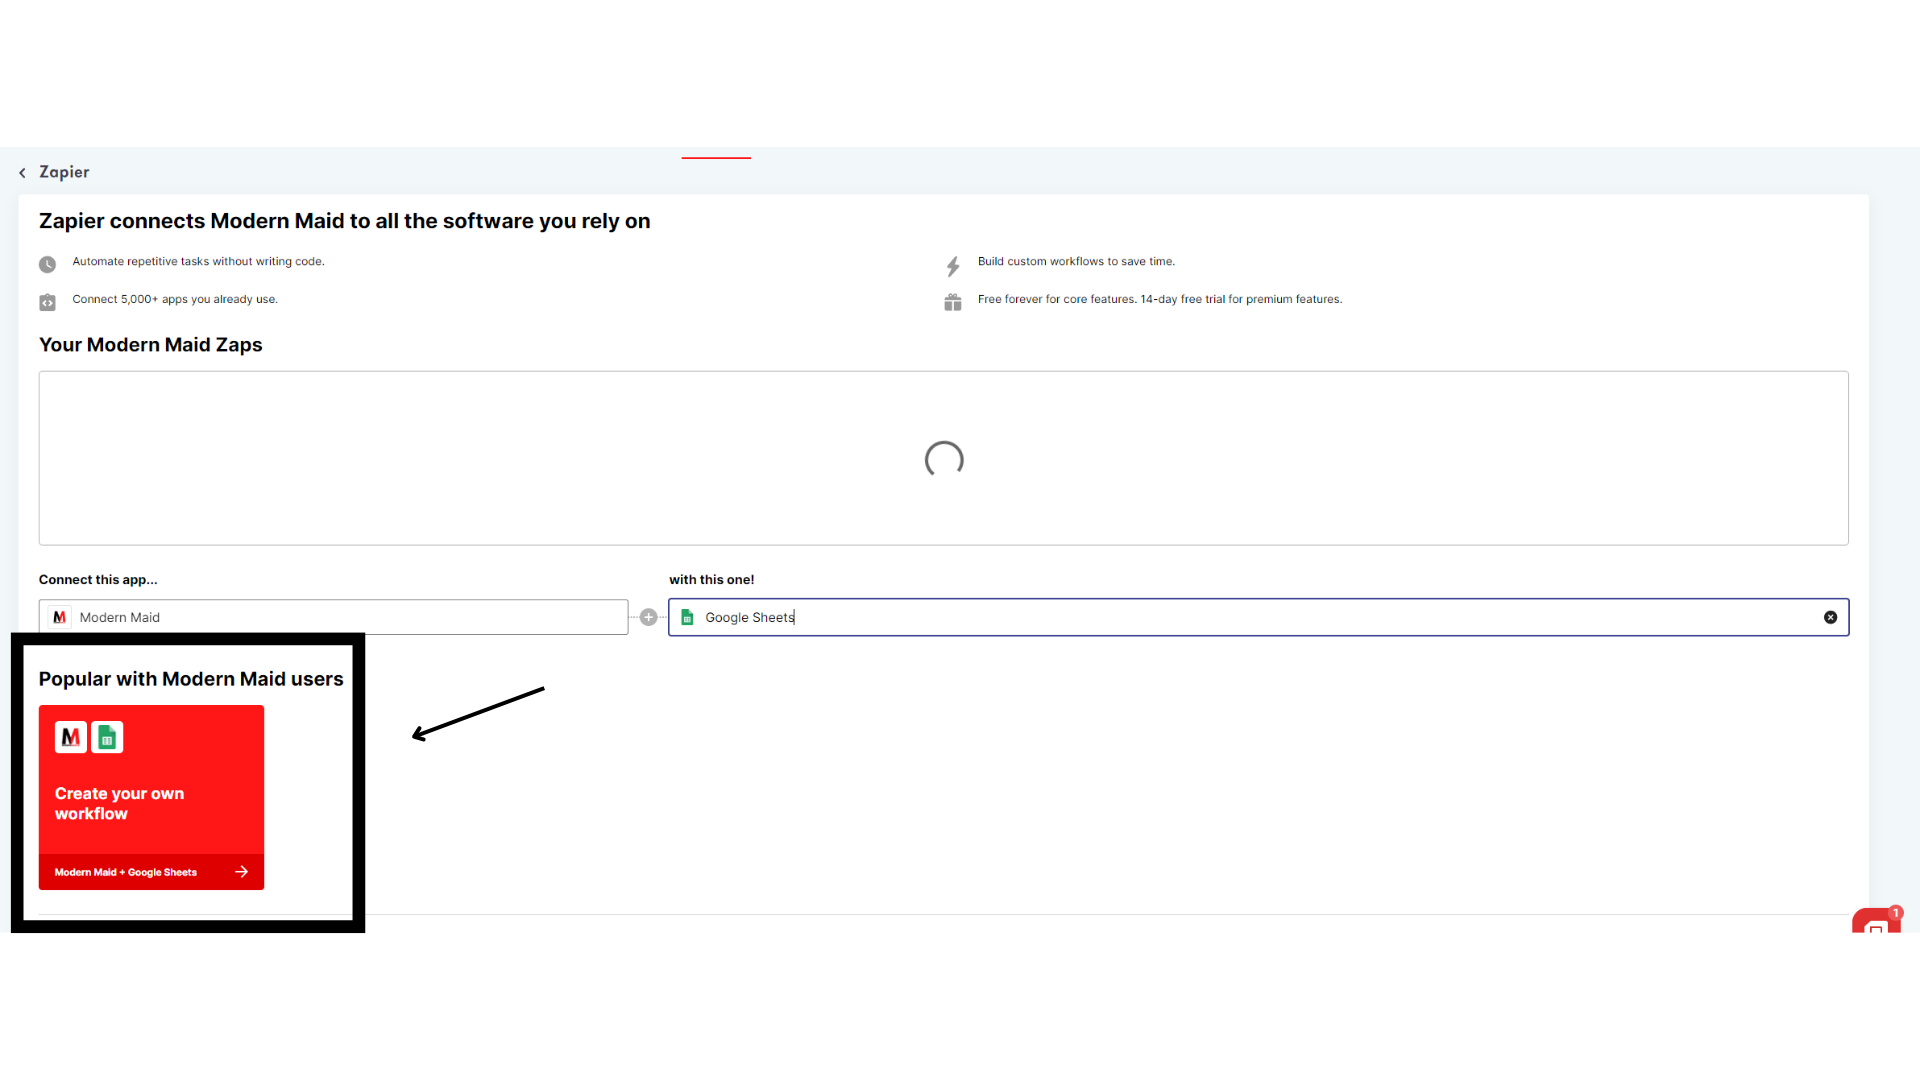Click the Modern Maid logo in connect field

[x=60, y=617]
